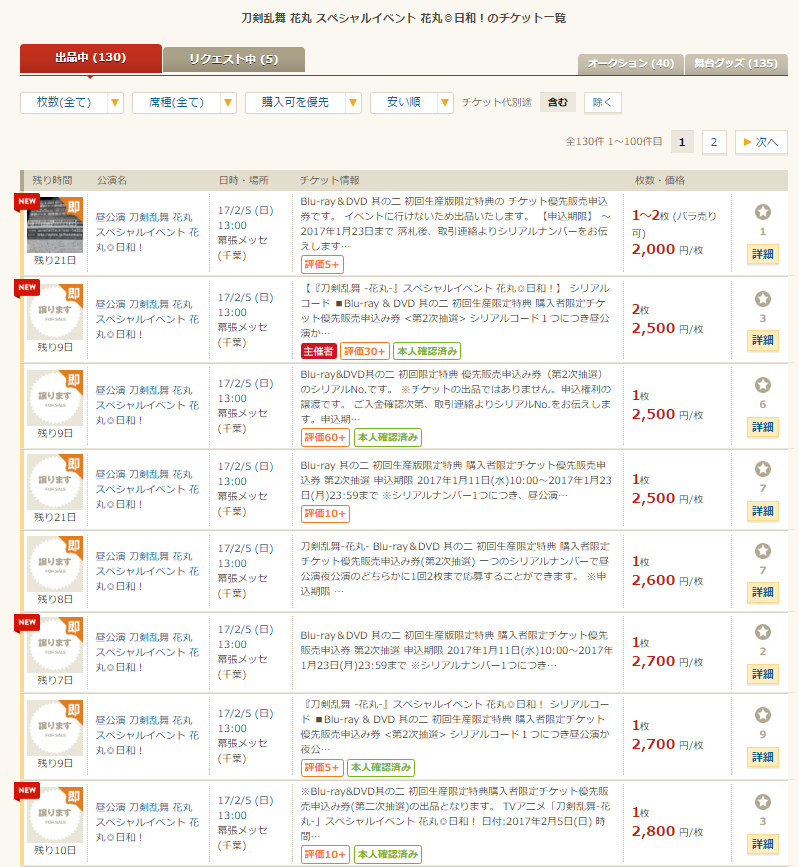Favorite the 2,000円 ticket star icon

click(x=763, y=212)
